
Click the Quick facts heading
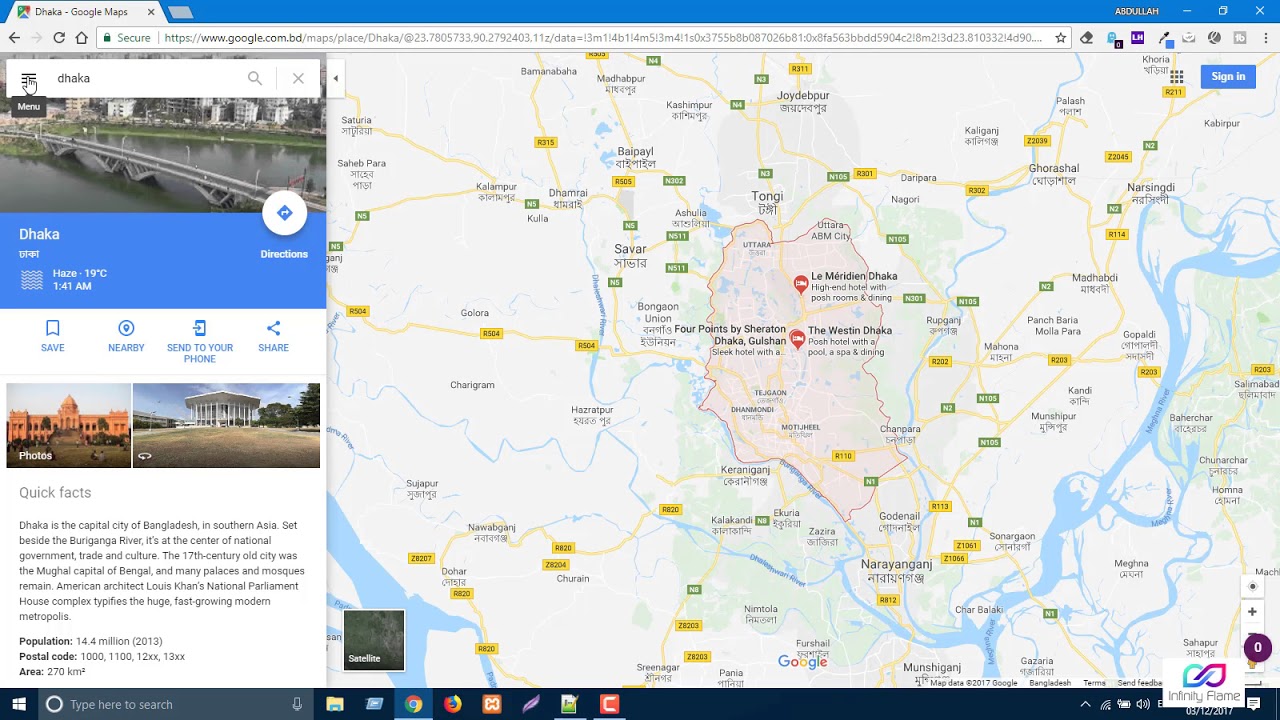pyautogui.click(x=55, y=492)
